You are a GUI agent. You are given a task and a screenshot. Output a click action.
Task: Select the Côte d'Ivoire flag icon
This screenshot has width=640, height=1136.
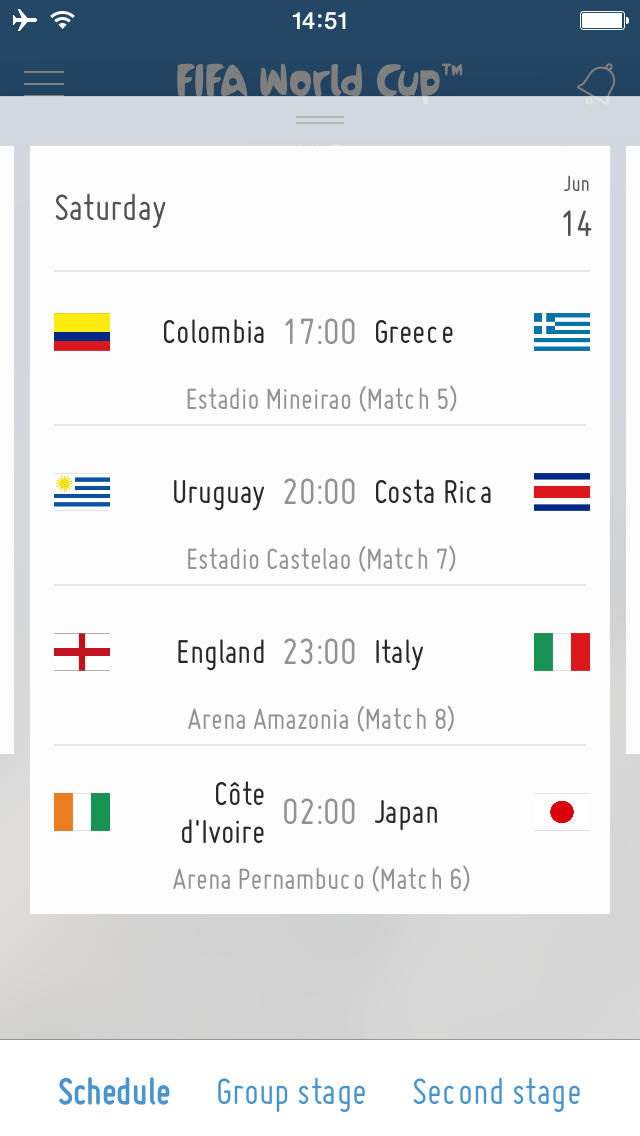tap(82, 812)
